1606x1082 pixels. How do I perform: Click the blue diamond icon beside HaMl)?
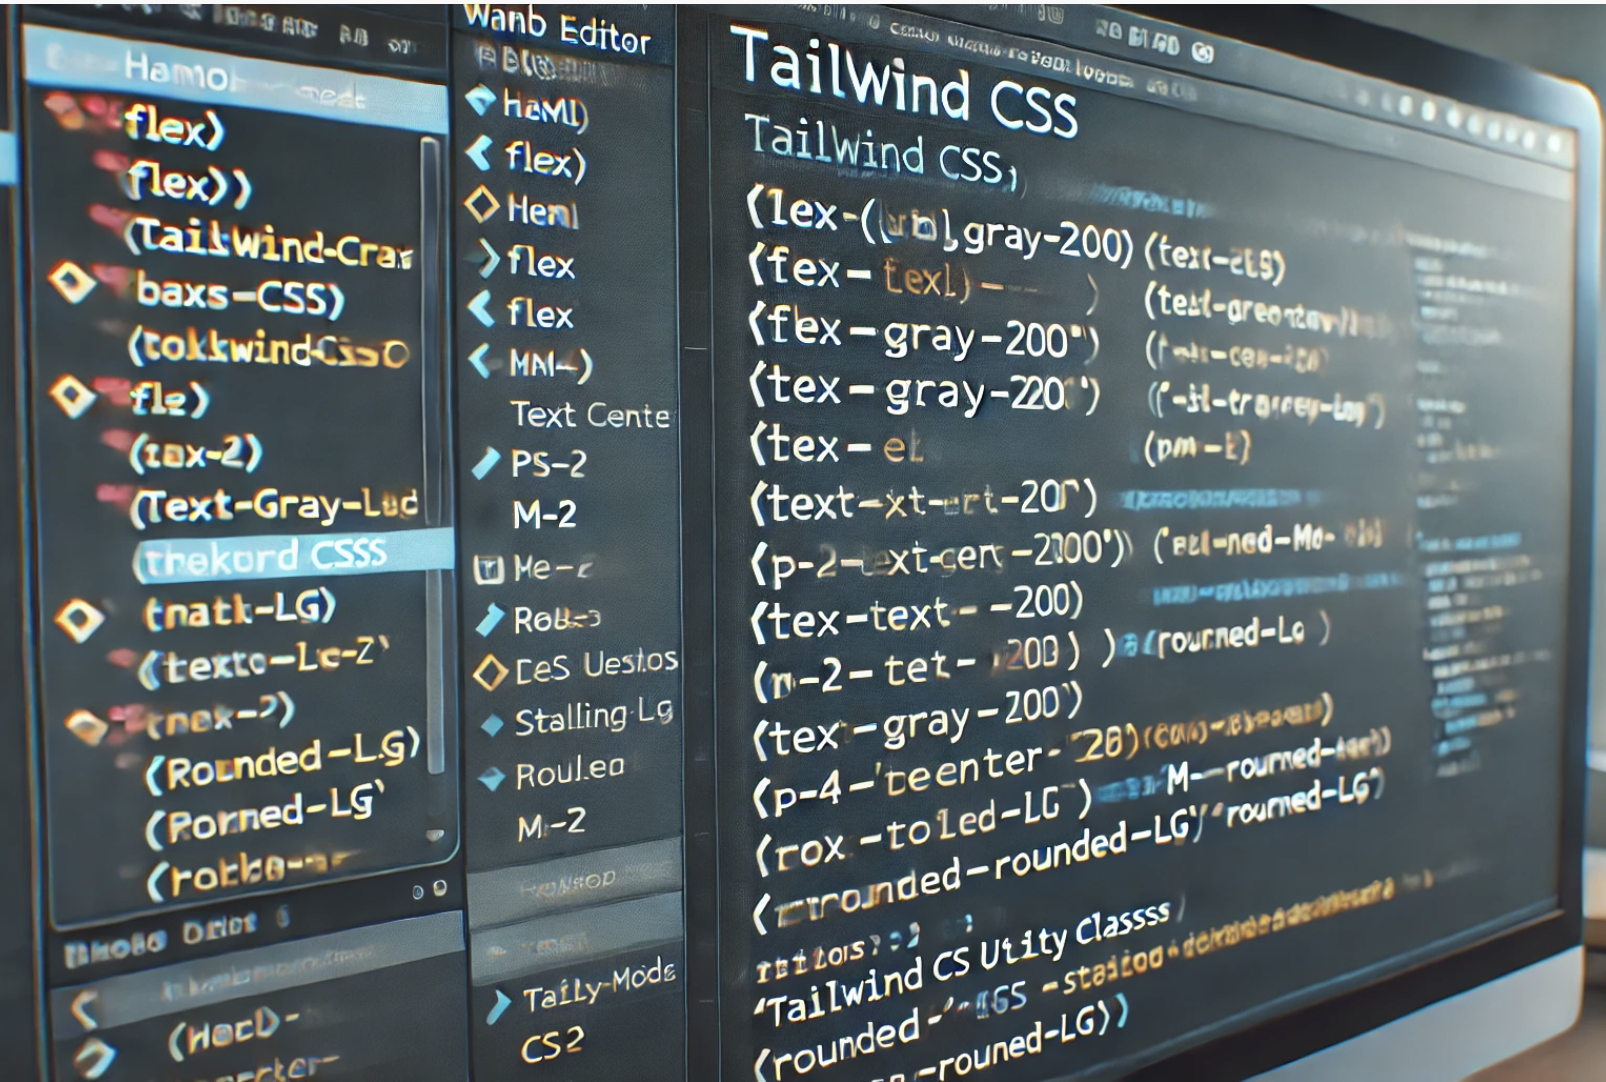(x=482, y=100)
